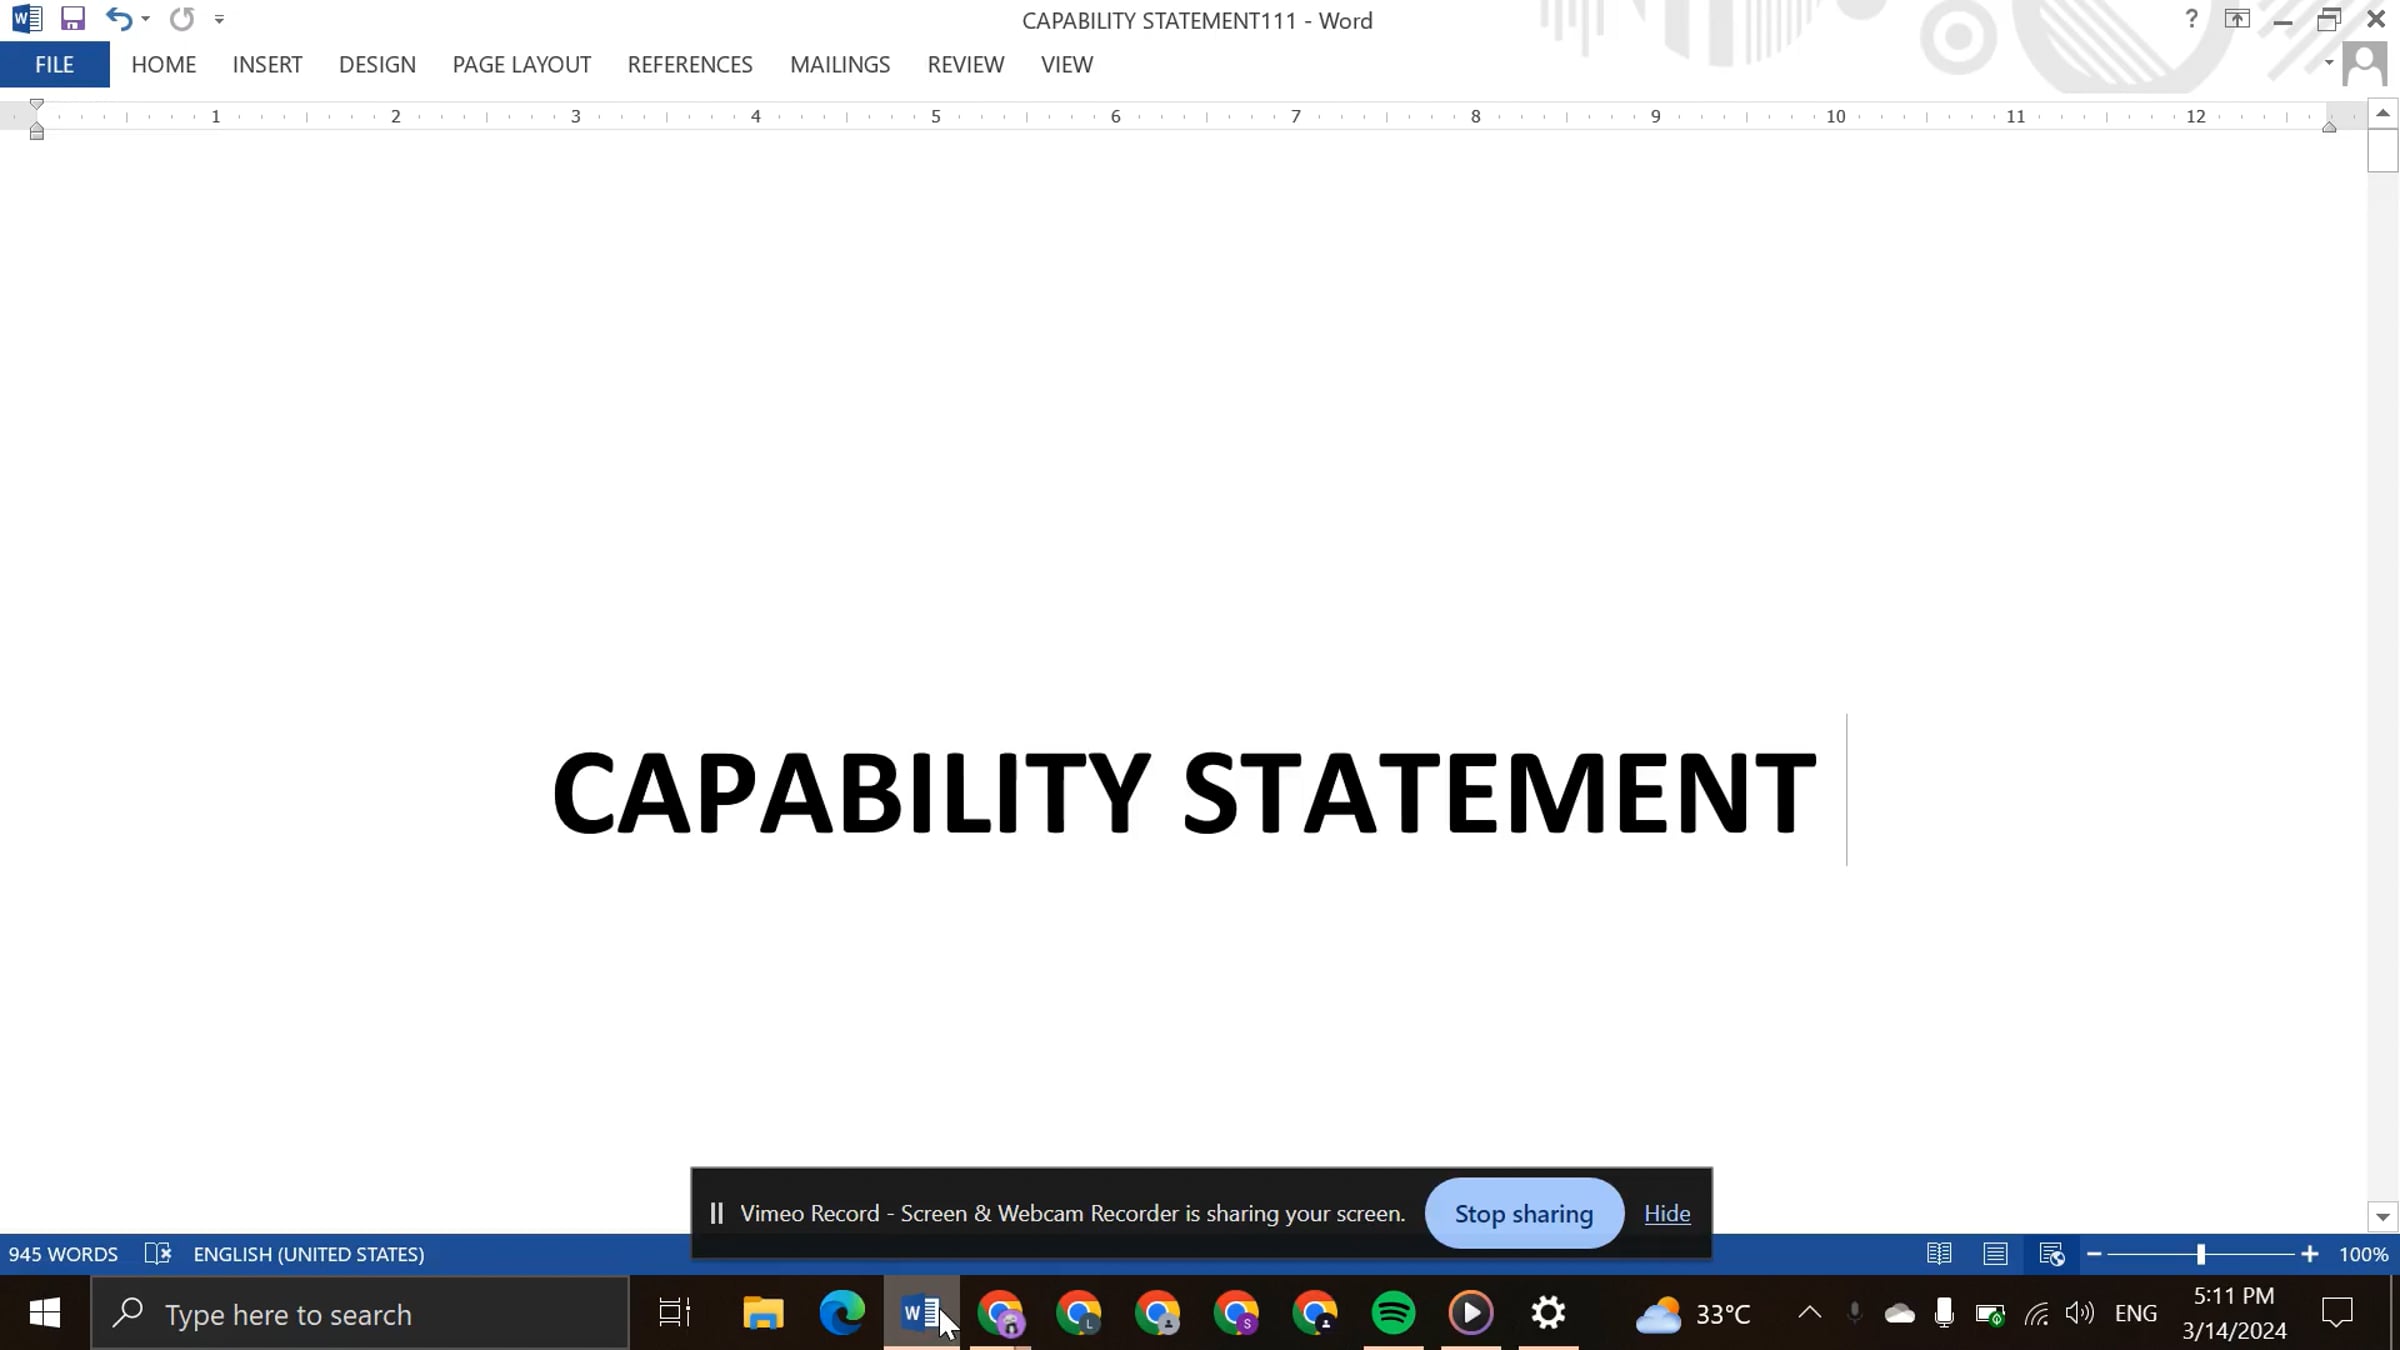Open the proofing errors status icon

(158, 1254)
